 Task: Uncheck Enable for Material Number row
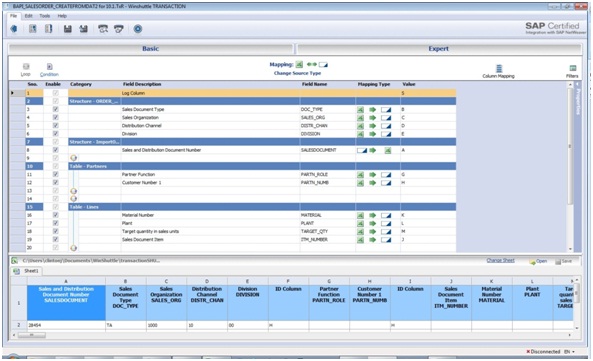pos(56,215)
